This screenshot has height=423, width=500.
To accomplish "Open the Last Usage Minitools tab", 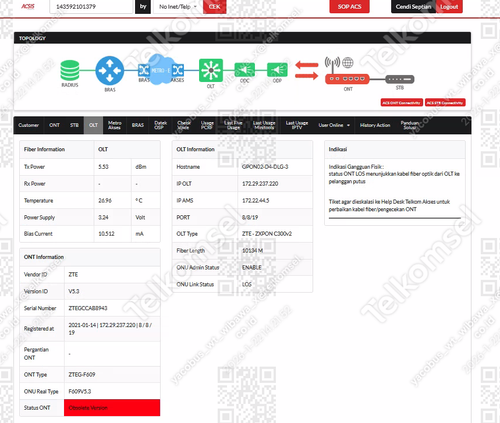I will pos(264,125).
